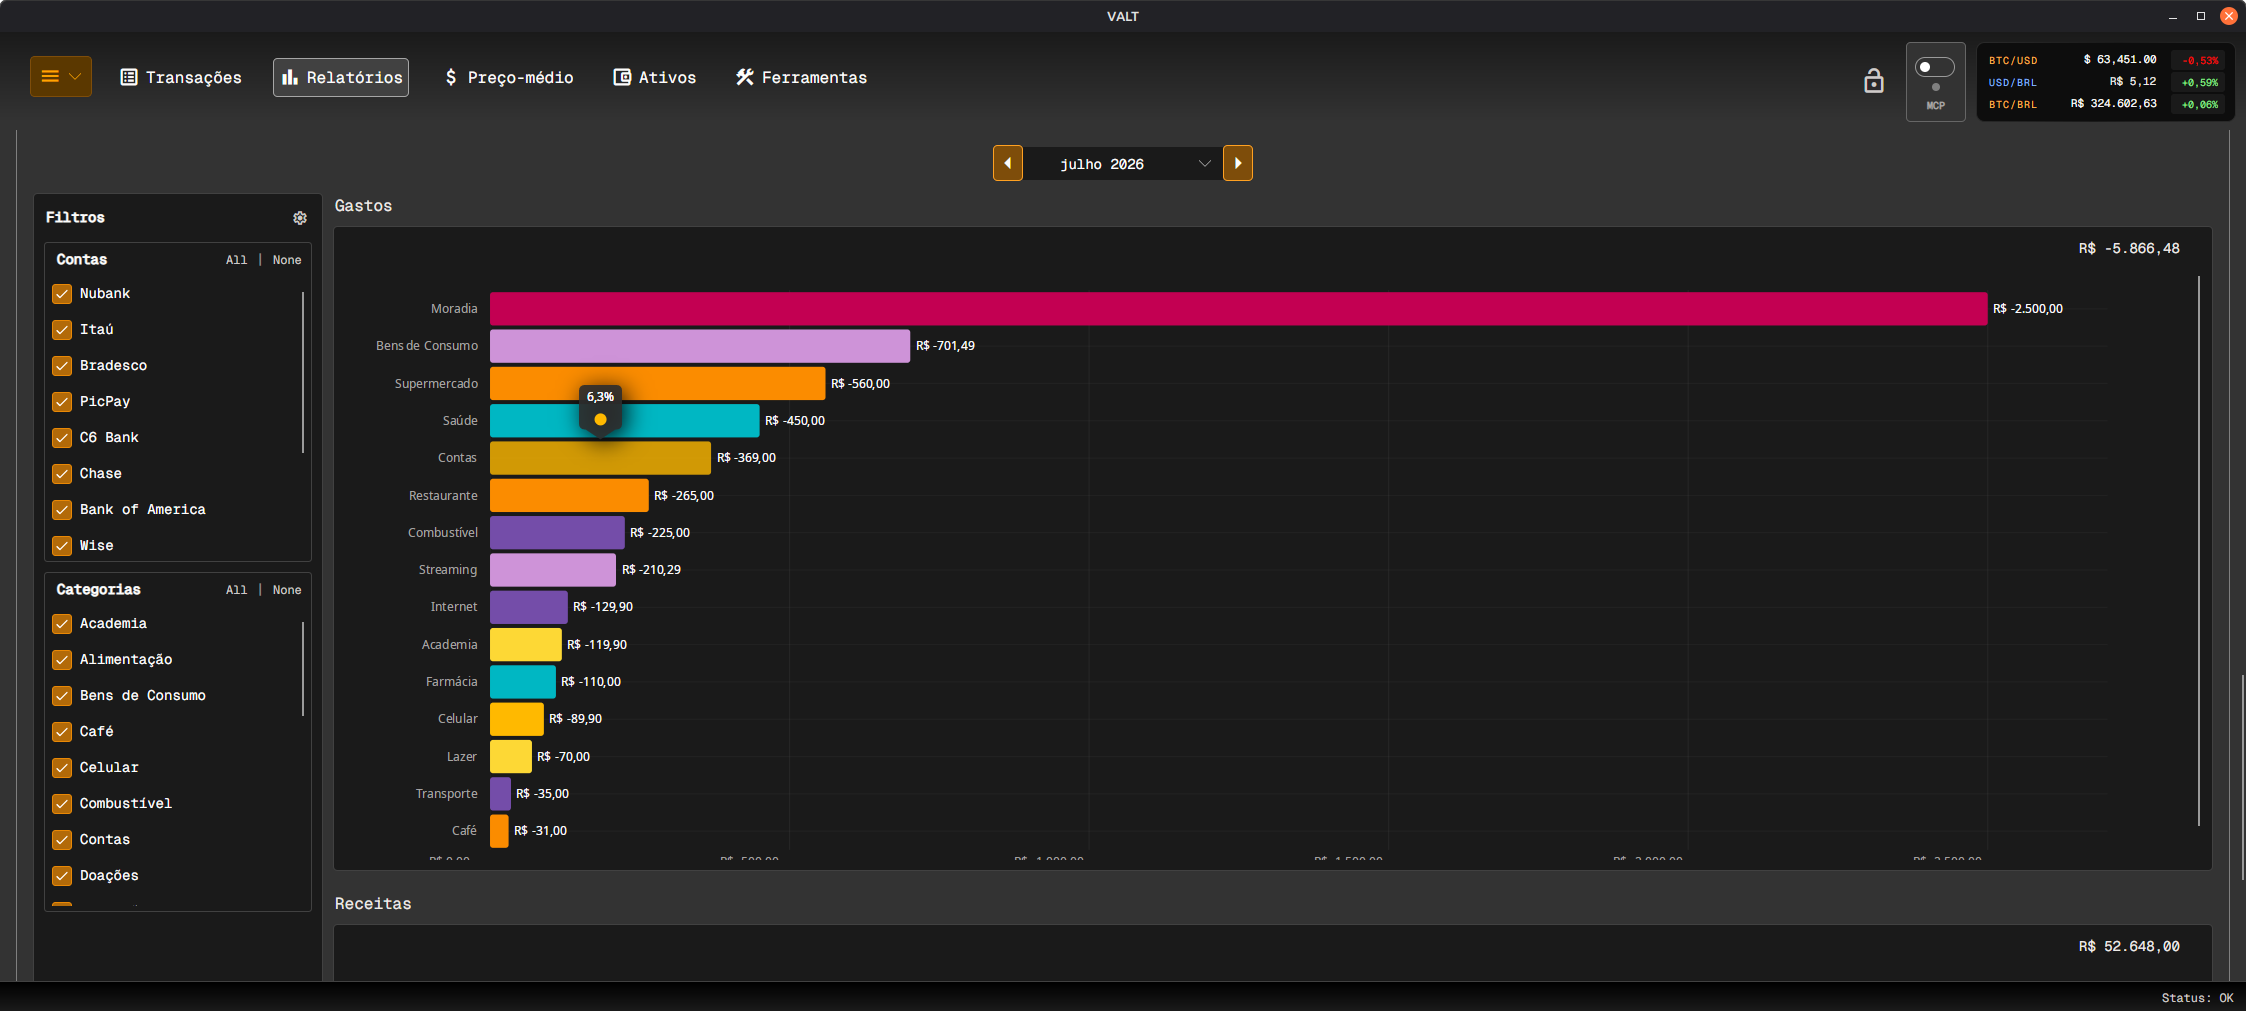Screen dimensions: 2246x1011
Task: Click the Gastos chart vertical scrollbar
Action: pyautogui.click(x=2199, y=551)
